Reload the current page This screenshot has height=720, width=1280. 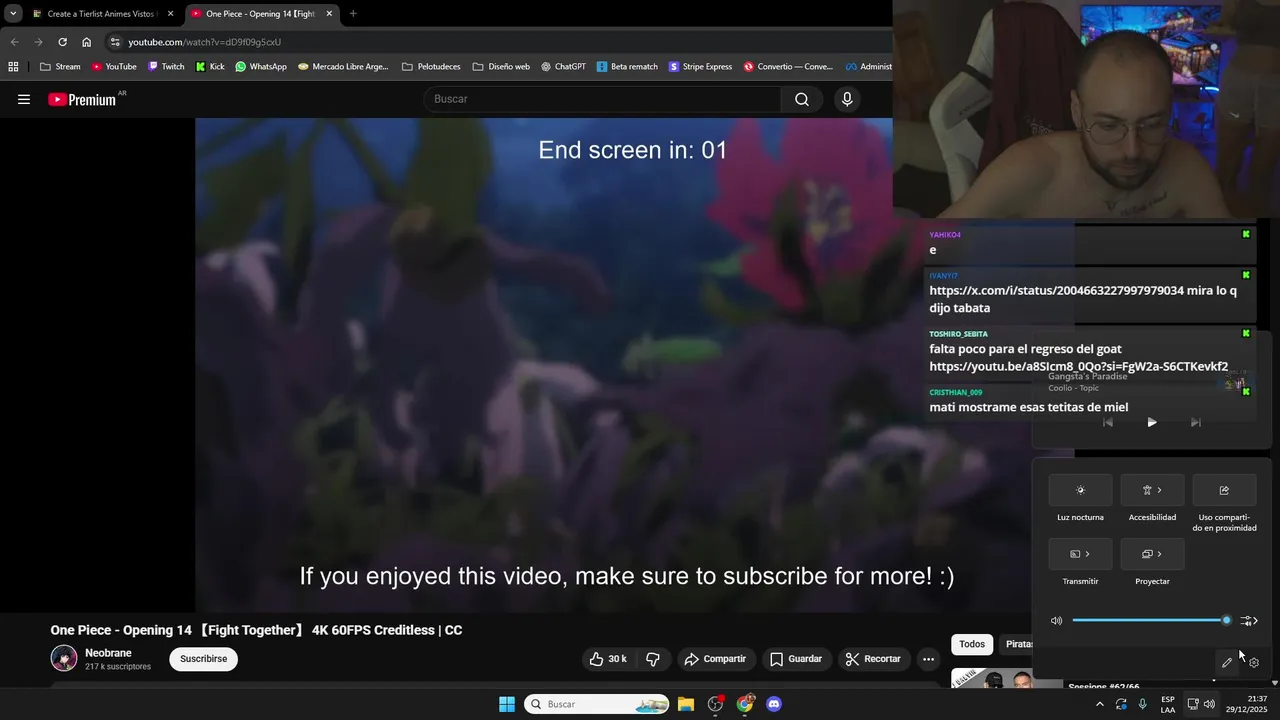click(62, 42)
